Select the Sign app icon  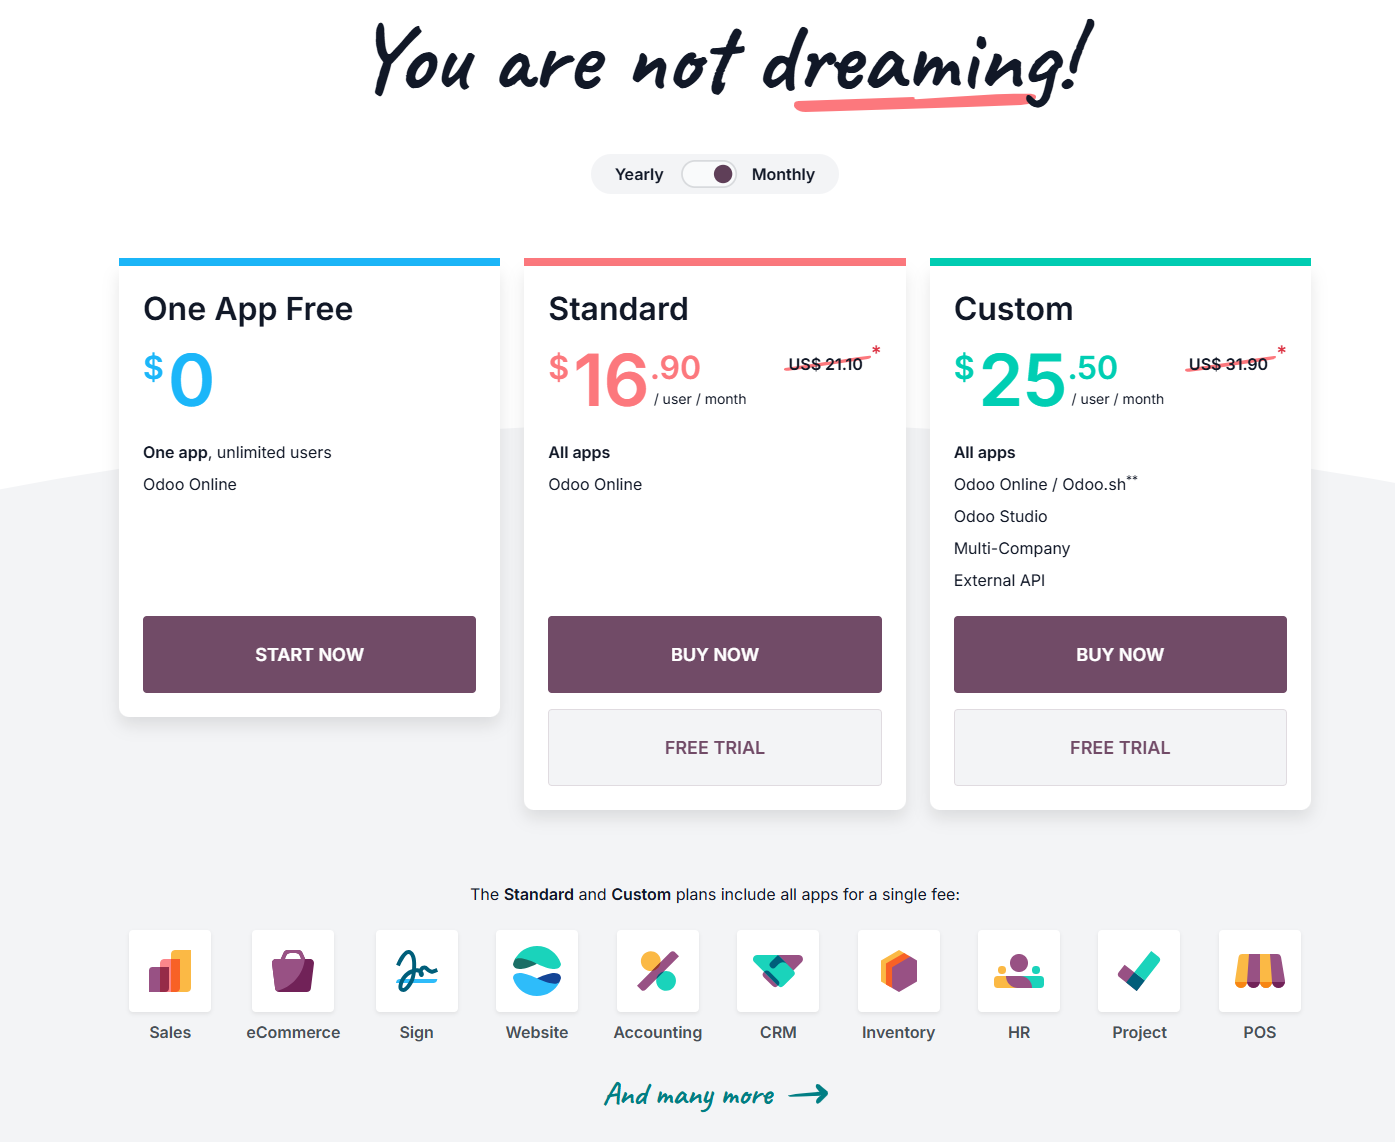pyautogui.click(x=417, y=971)
